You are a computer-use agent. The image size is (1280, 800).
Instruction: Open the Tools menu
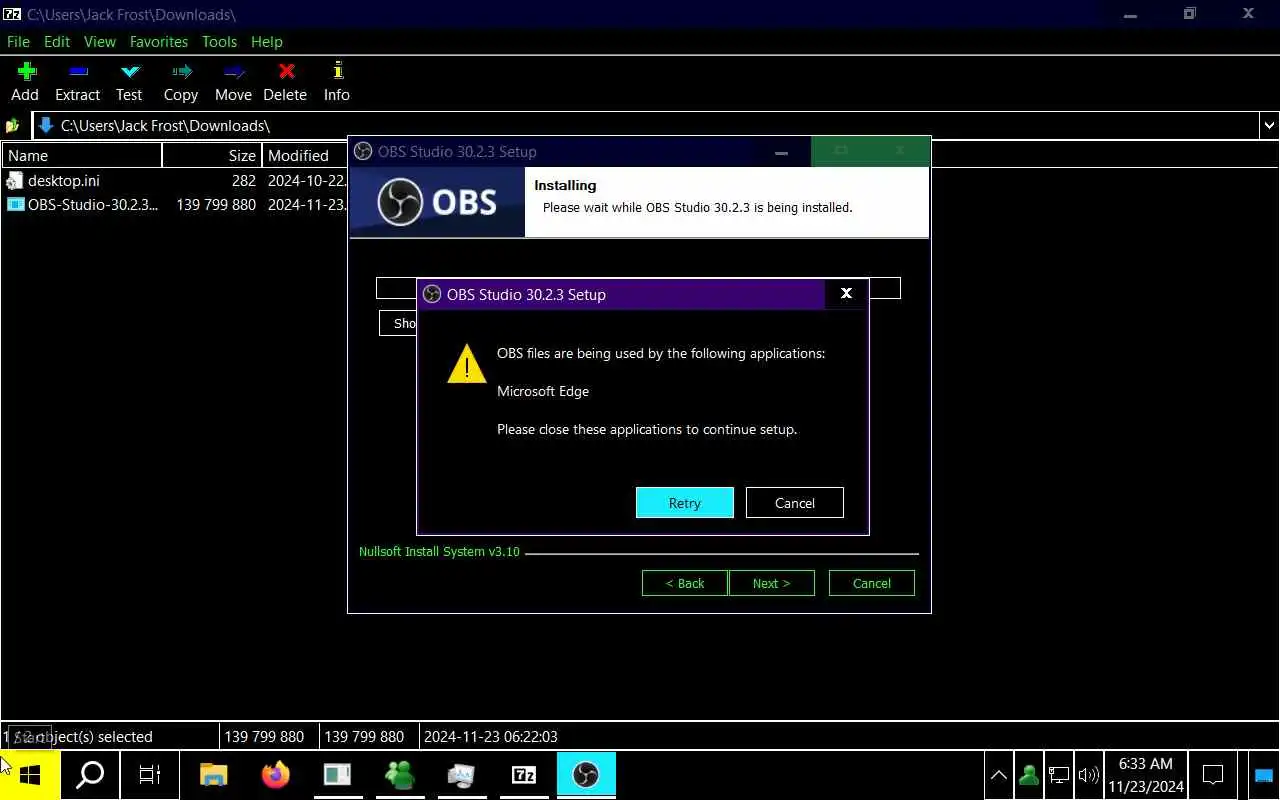pyautogui.click(x=219, y=42)
